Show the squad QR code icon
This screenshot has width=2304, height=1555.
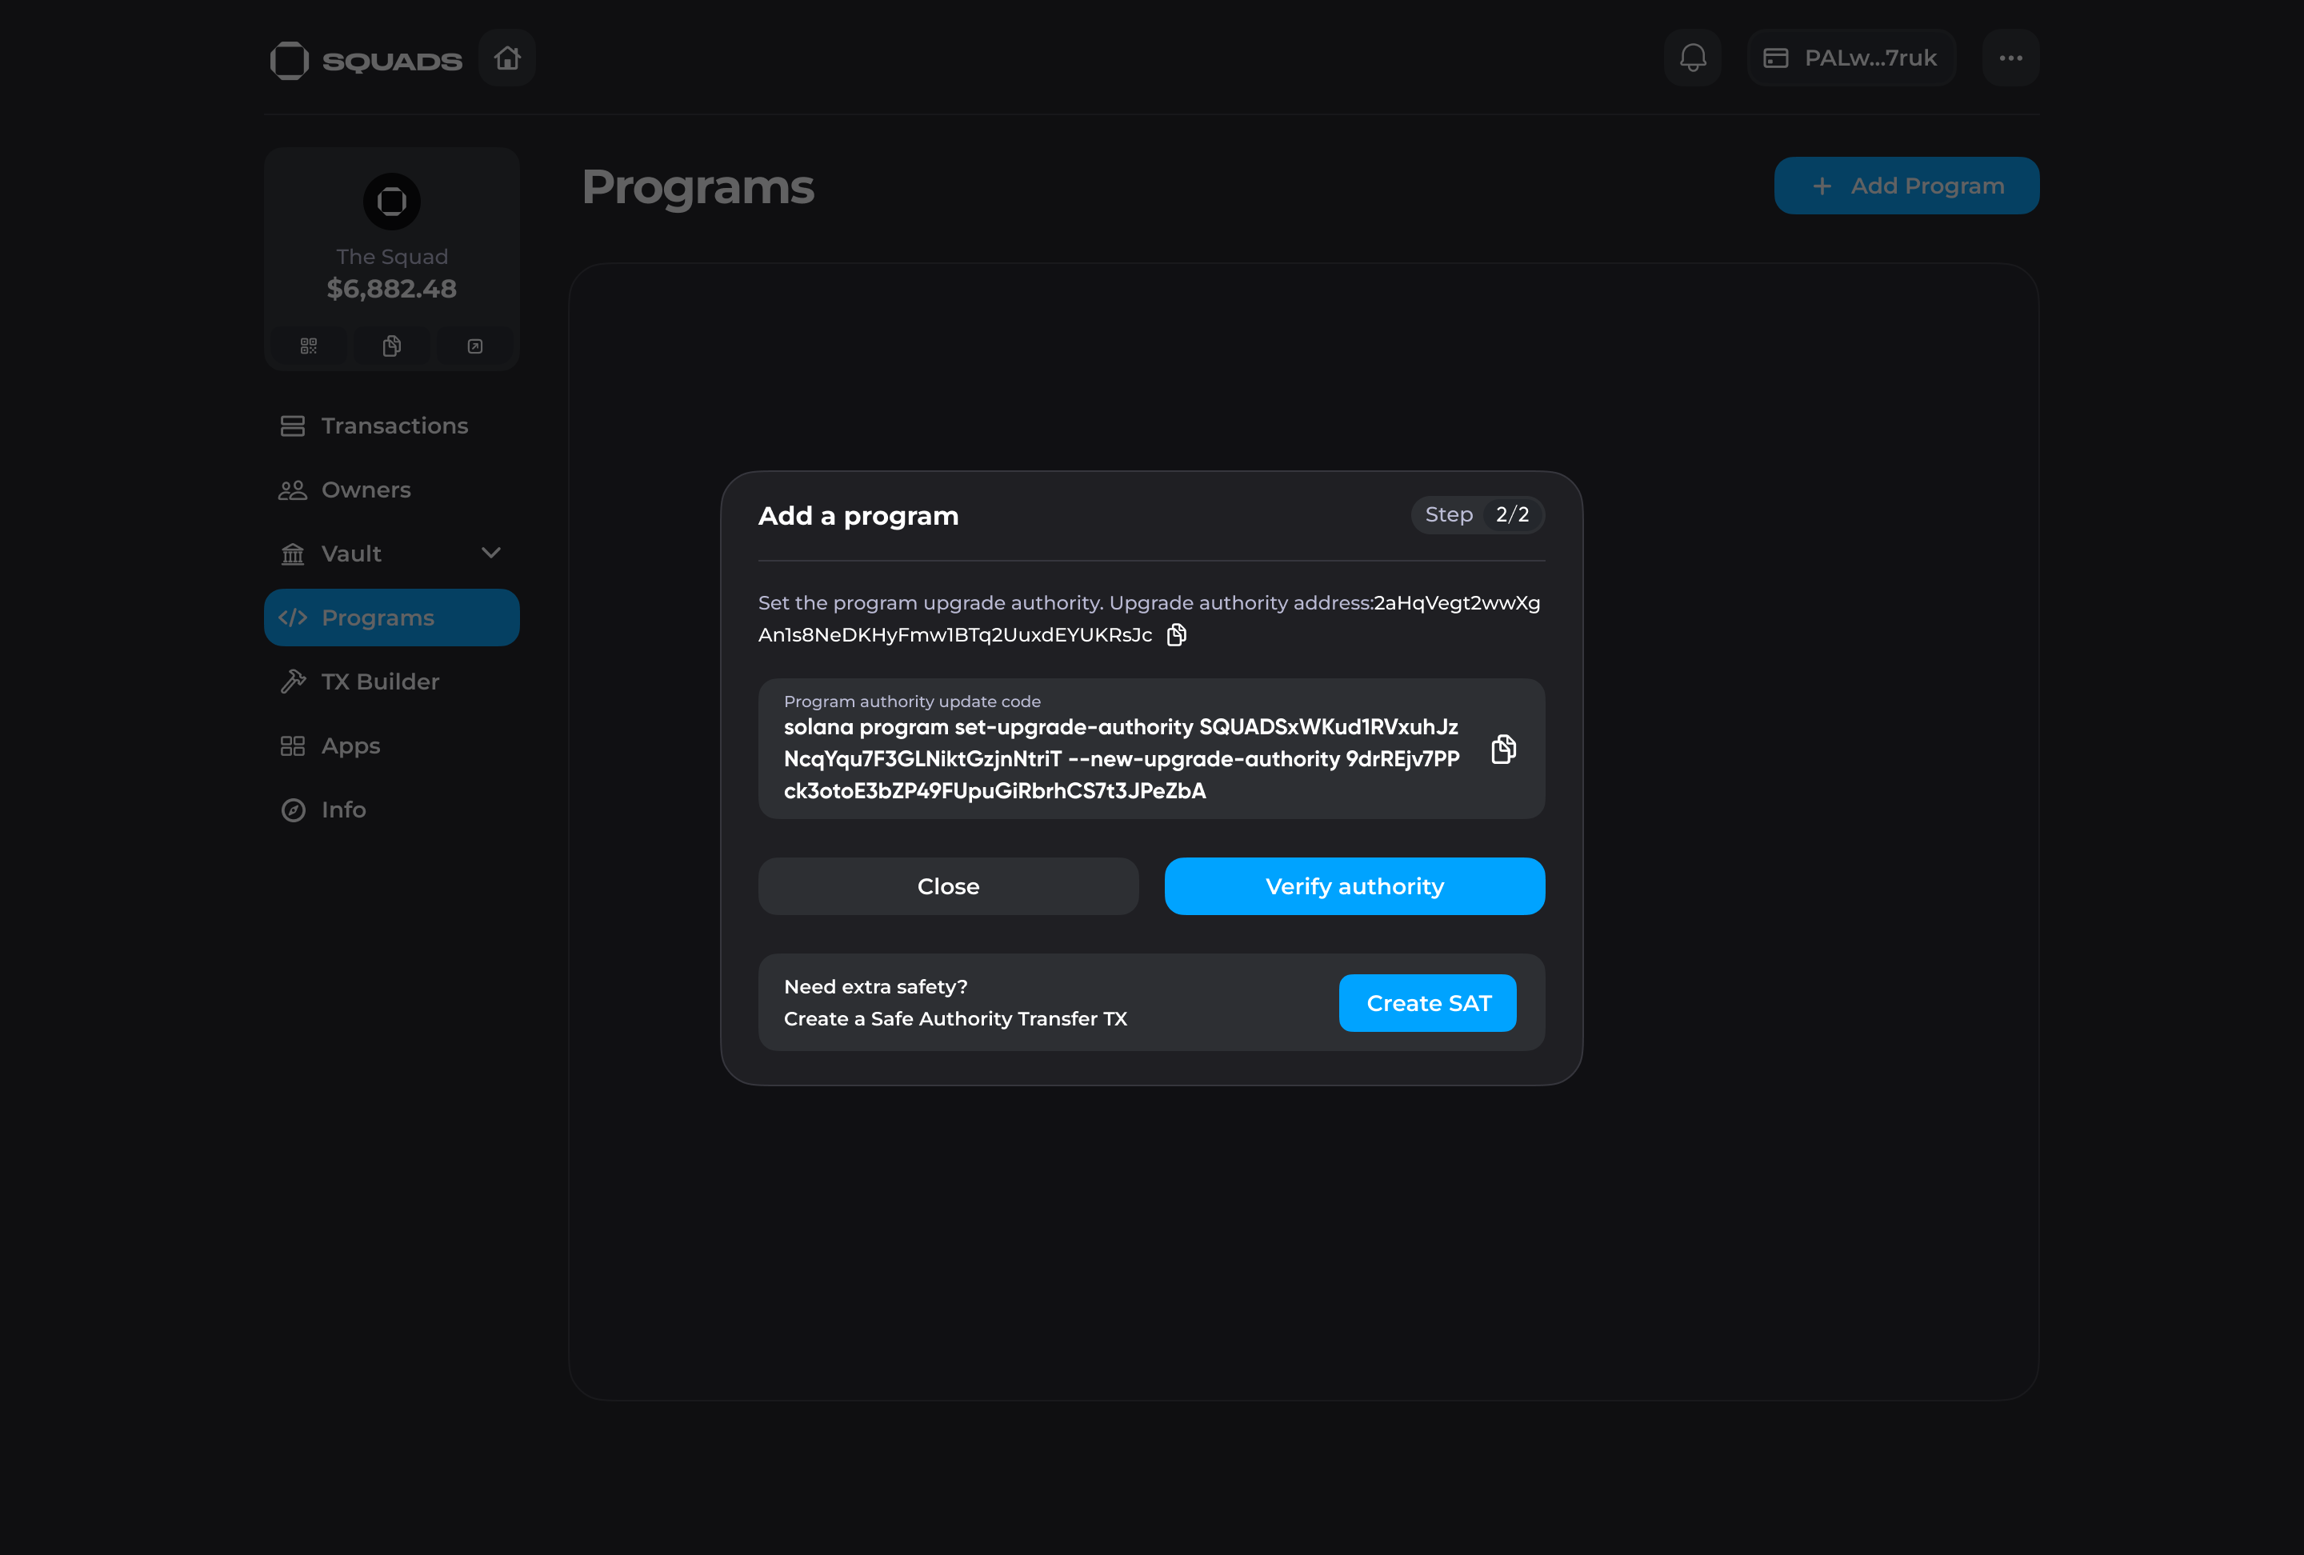coord(308,346)
